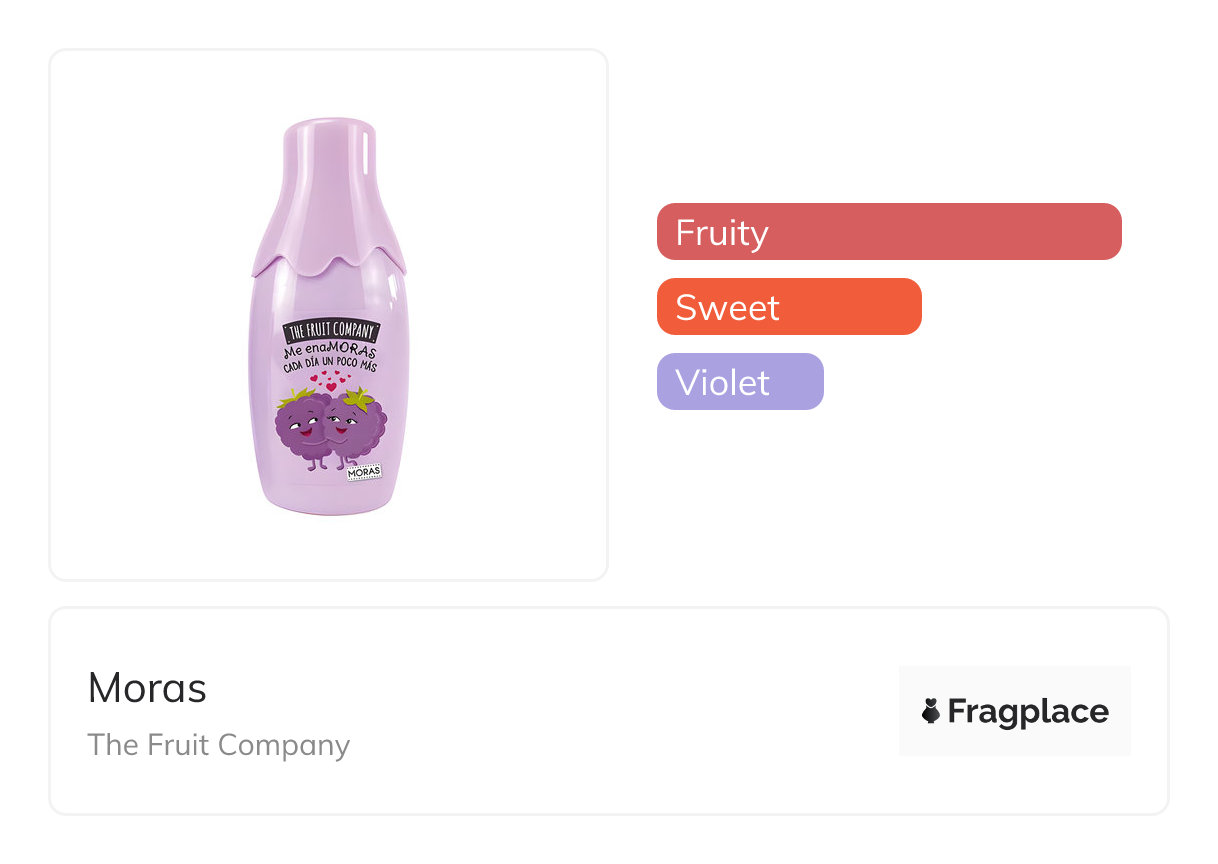
Task: Click the pink hearts above the blackberries
Action: click(x=330, y=382)
